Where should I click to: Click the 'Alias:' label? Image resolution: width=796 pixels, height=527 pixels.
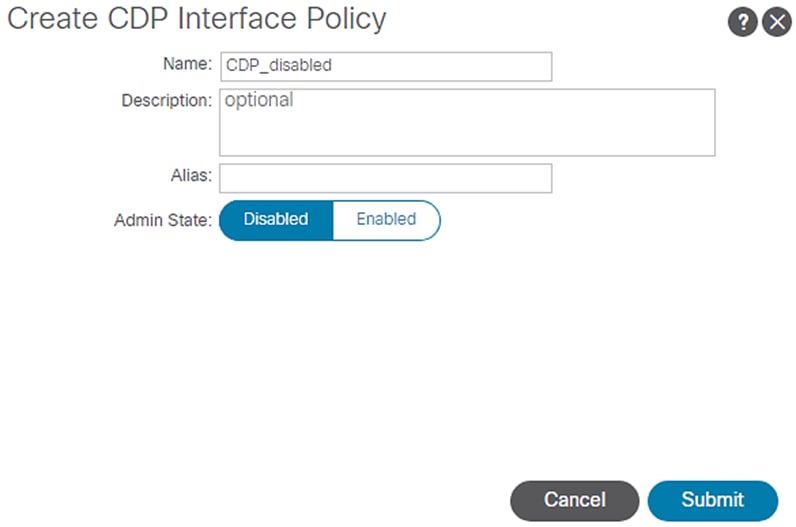pyautogui.click(x=191, y=175)
